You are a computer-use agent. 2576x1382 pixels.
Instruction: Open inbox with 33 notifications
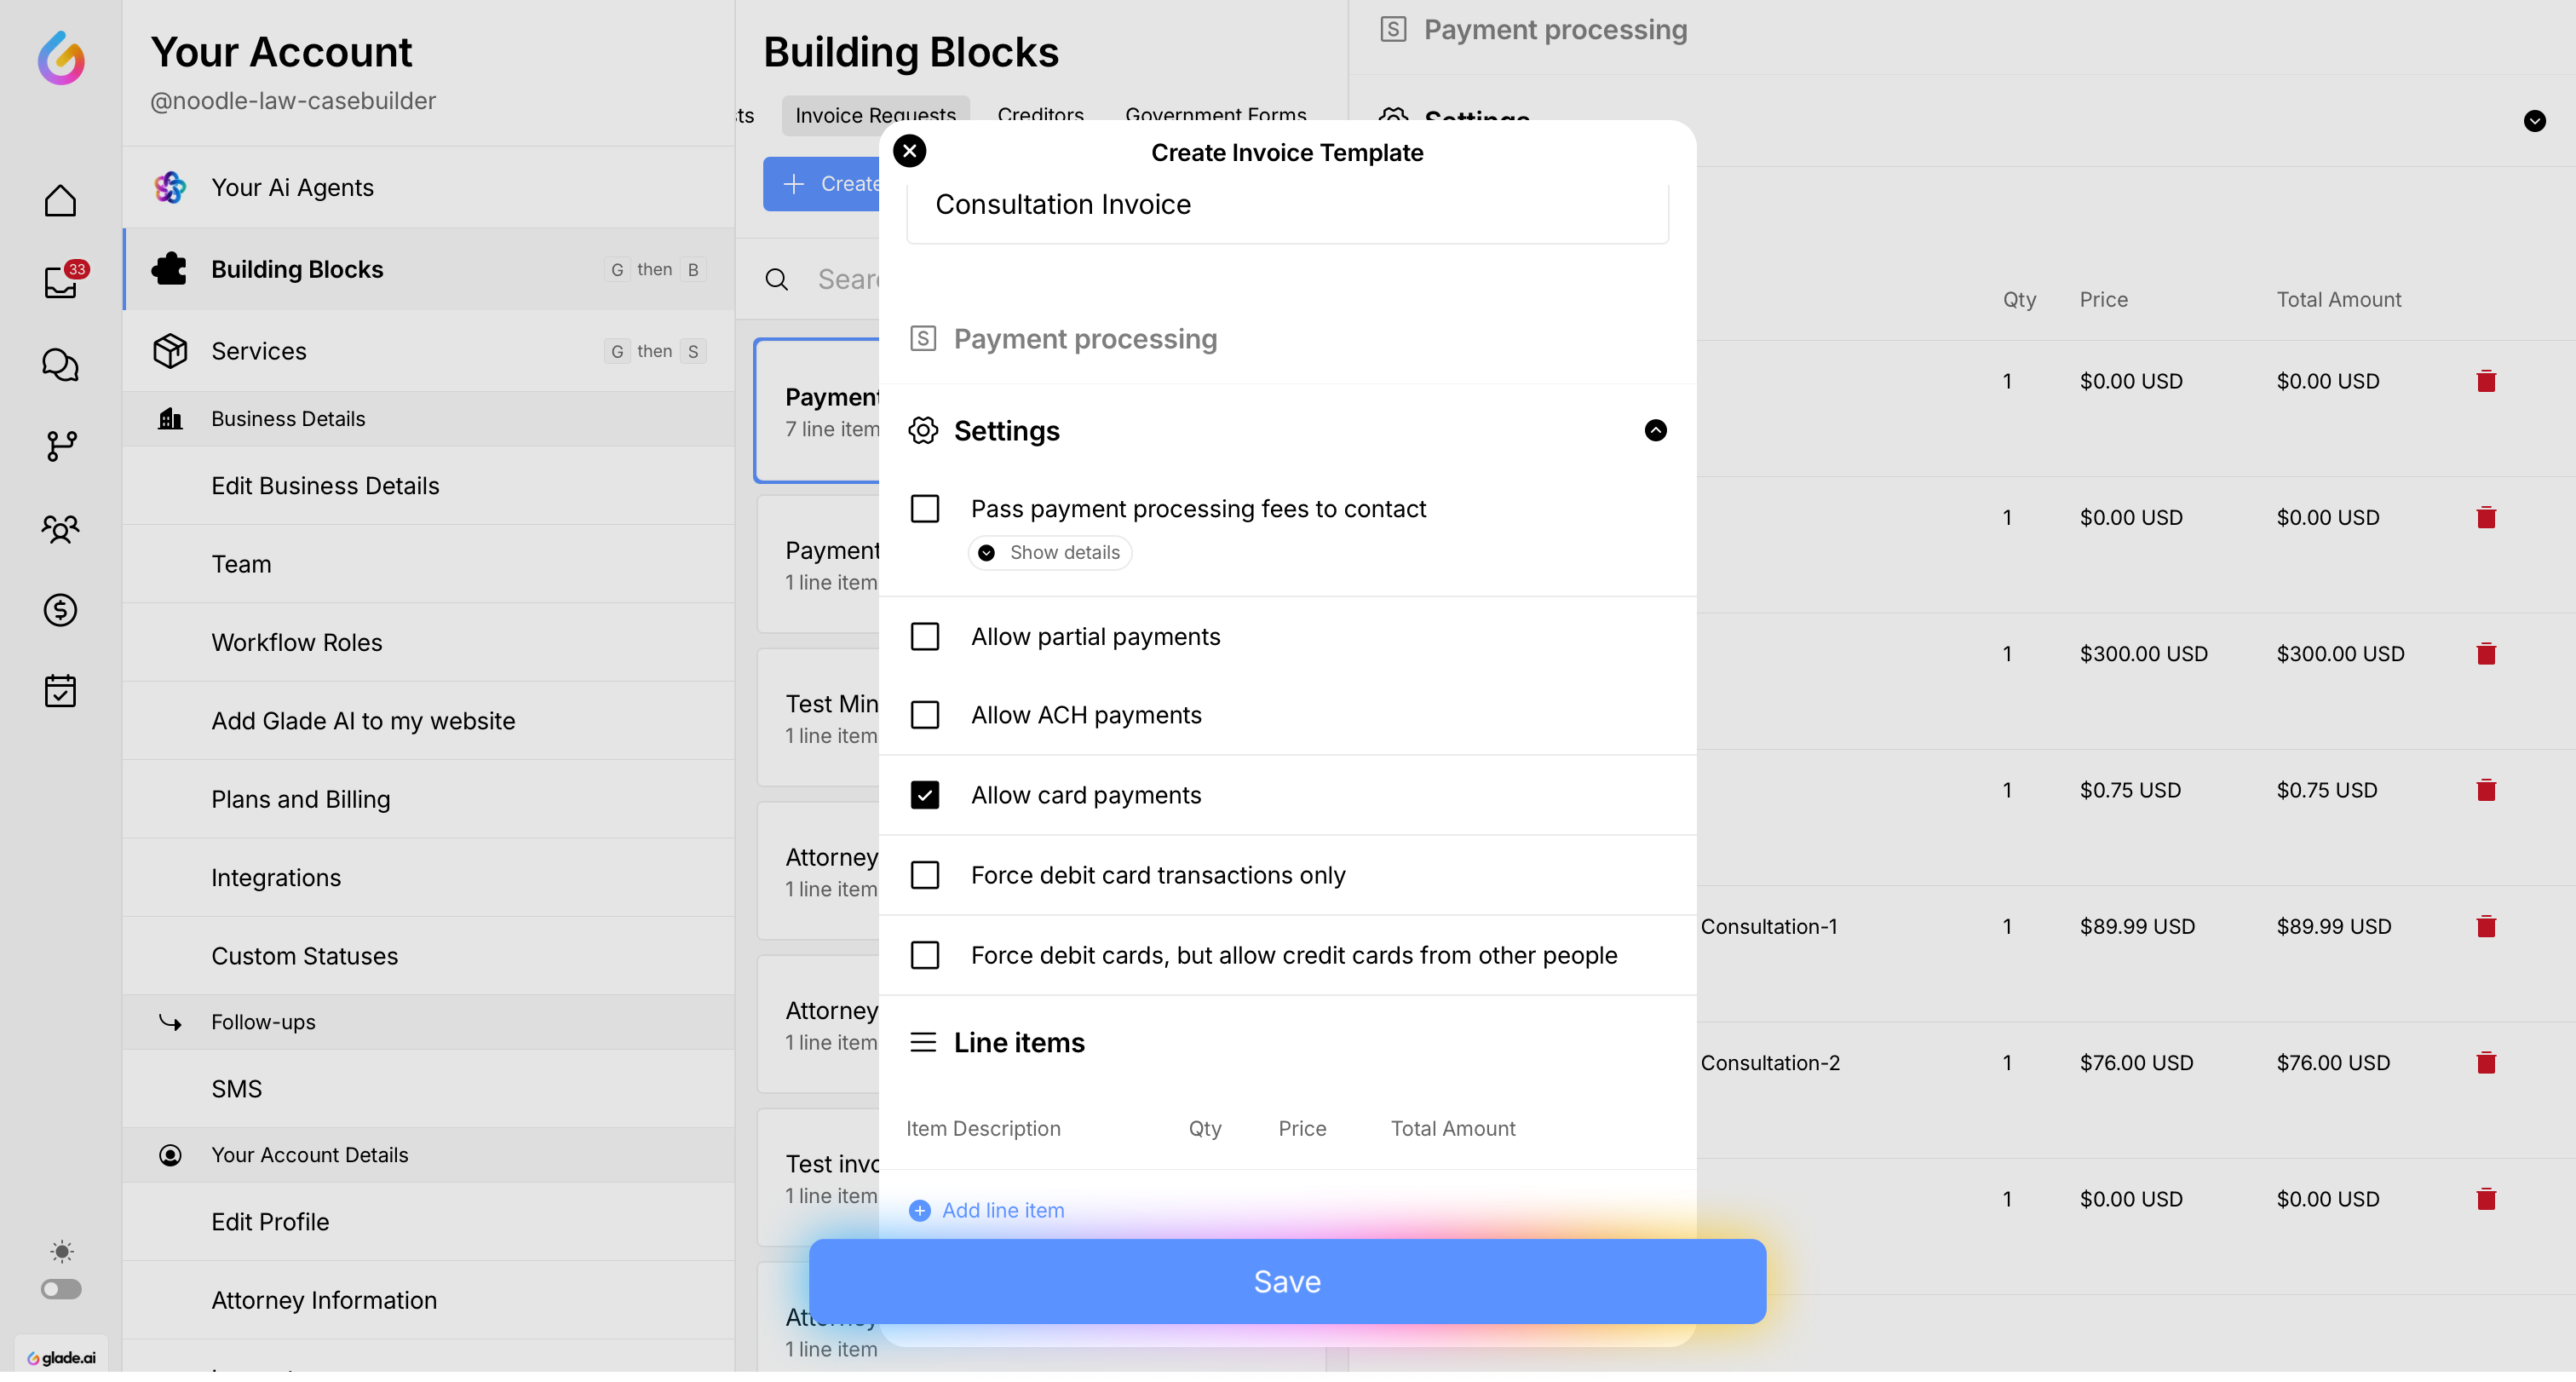(x=60, y=282)
